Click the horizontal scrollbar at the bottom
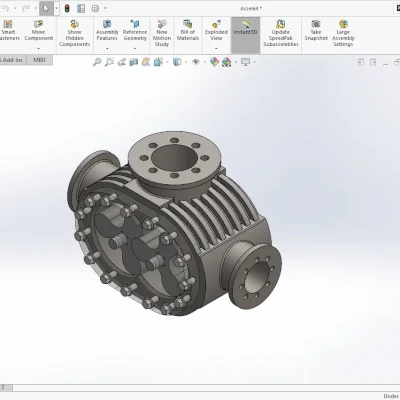The height and width of the screenshot is (400, 400). click(206, 388)
